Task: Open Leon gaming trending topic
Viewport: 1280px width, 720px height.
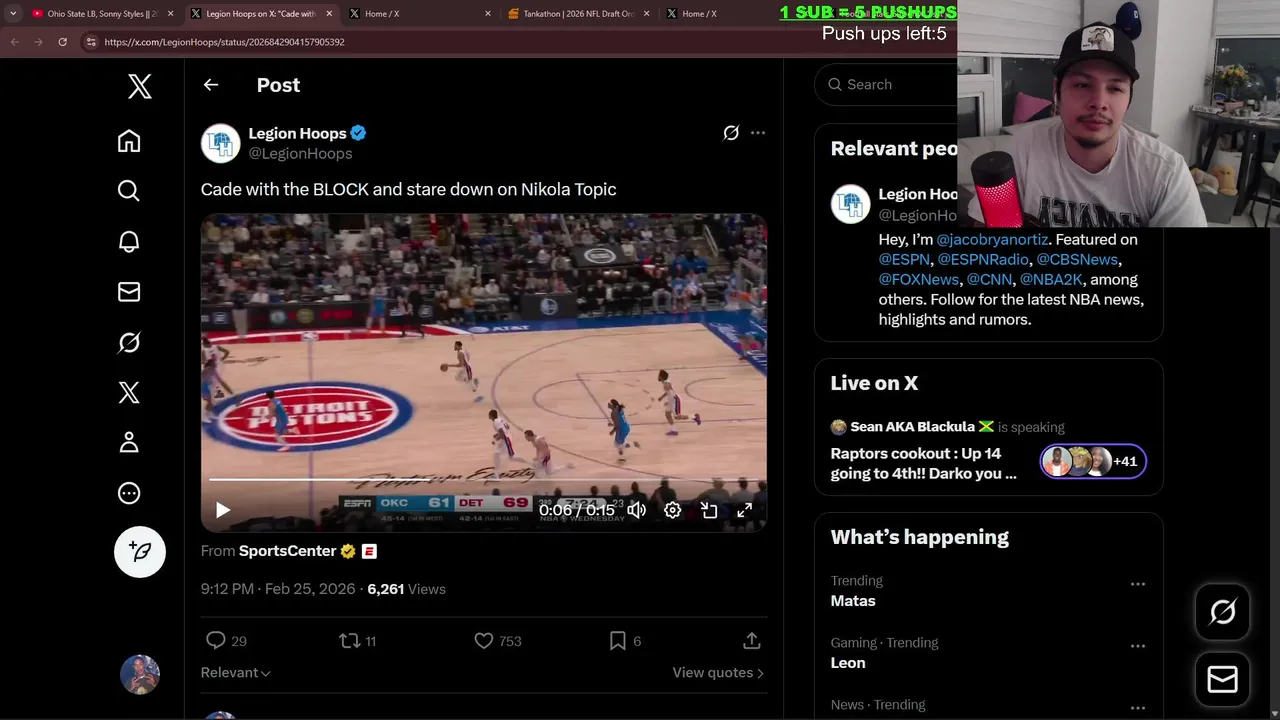Action: tap(848, 663)
